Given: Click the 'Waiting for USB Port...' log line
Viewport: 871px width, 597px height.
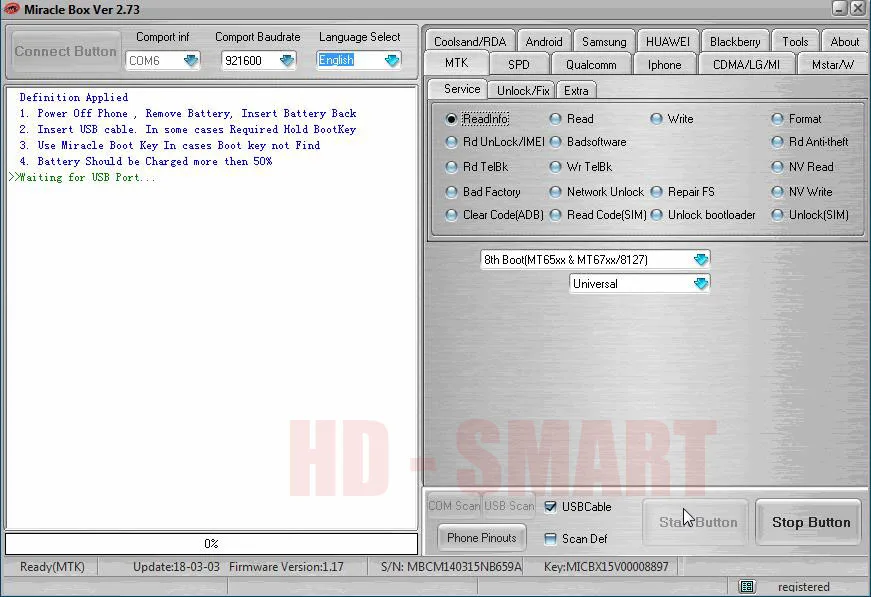Looking at the screenshot, I should [82, 178].
